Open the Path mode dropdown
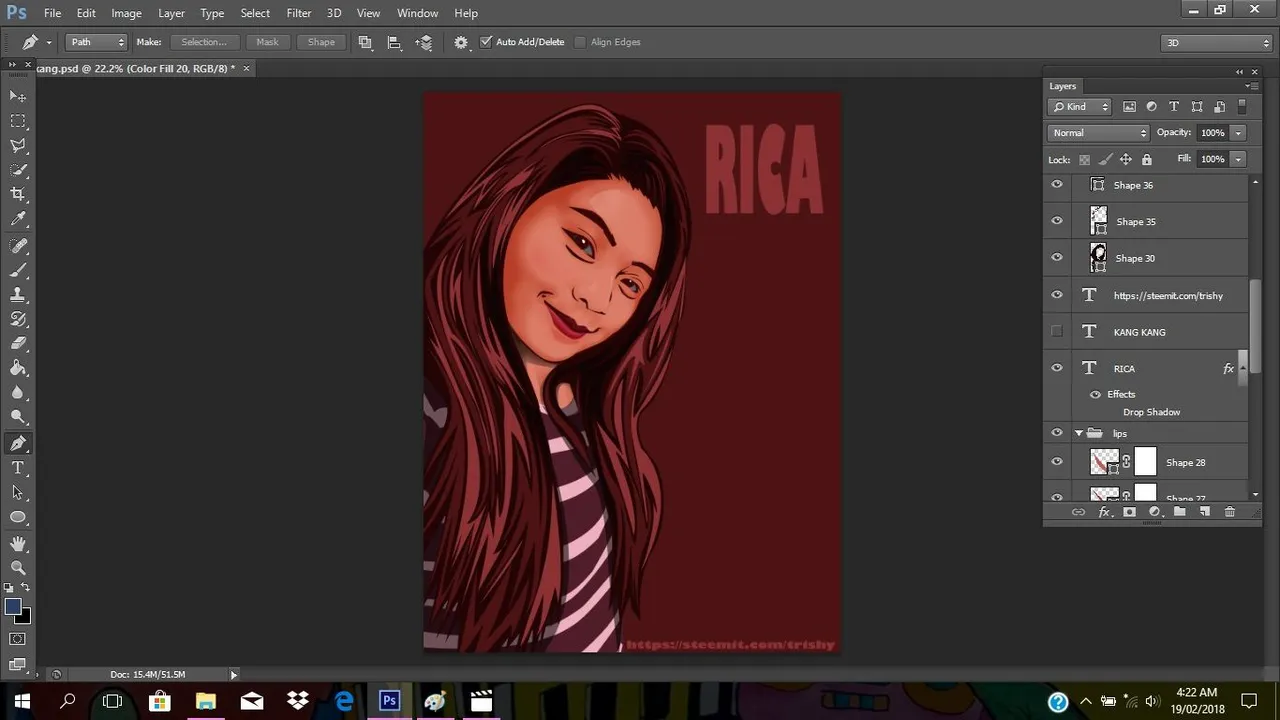 [x=96, y=42]
